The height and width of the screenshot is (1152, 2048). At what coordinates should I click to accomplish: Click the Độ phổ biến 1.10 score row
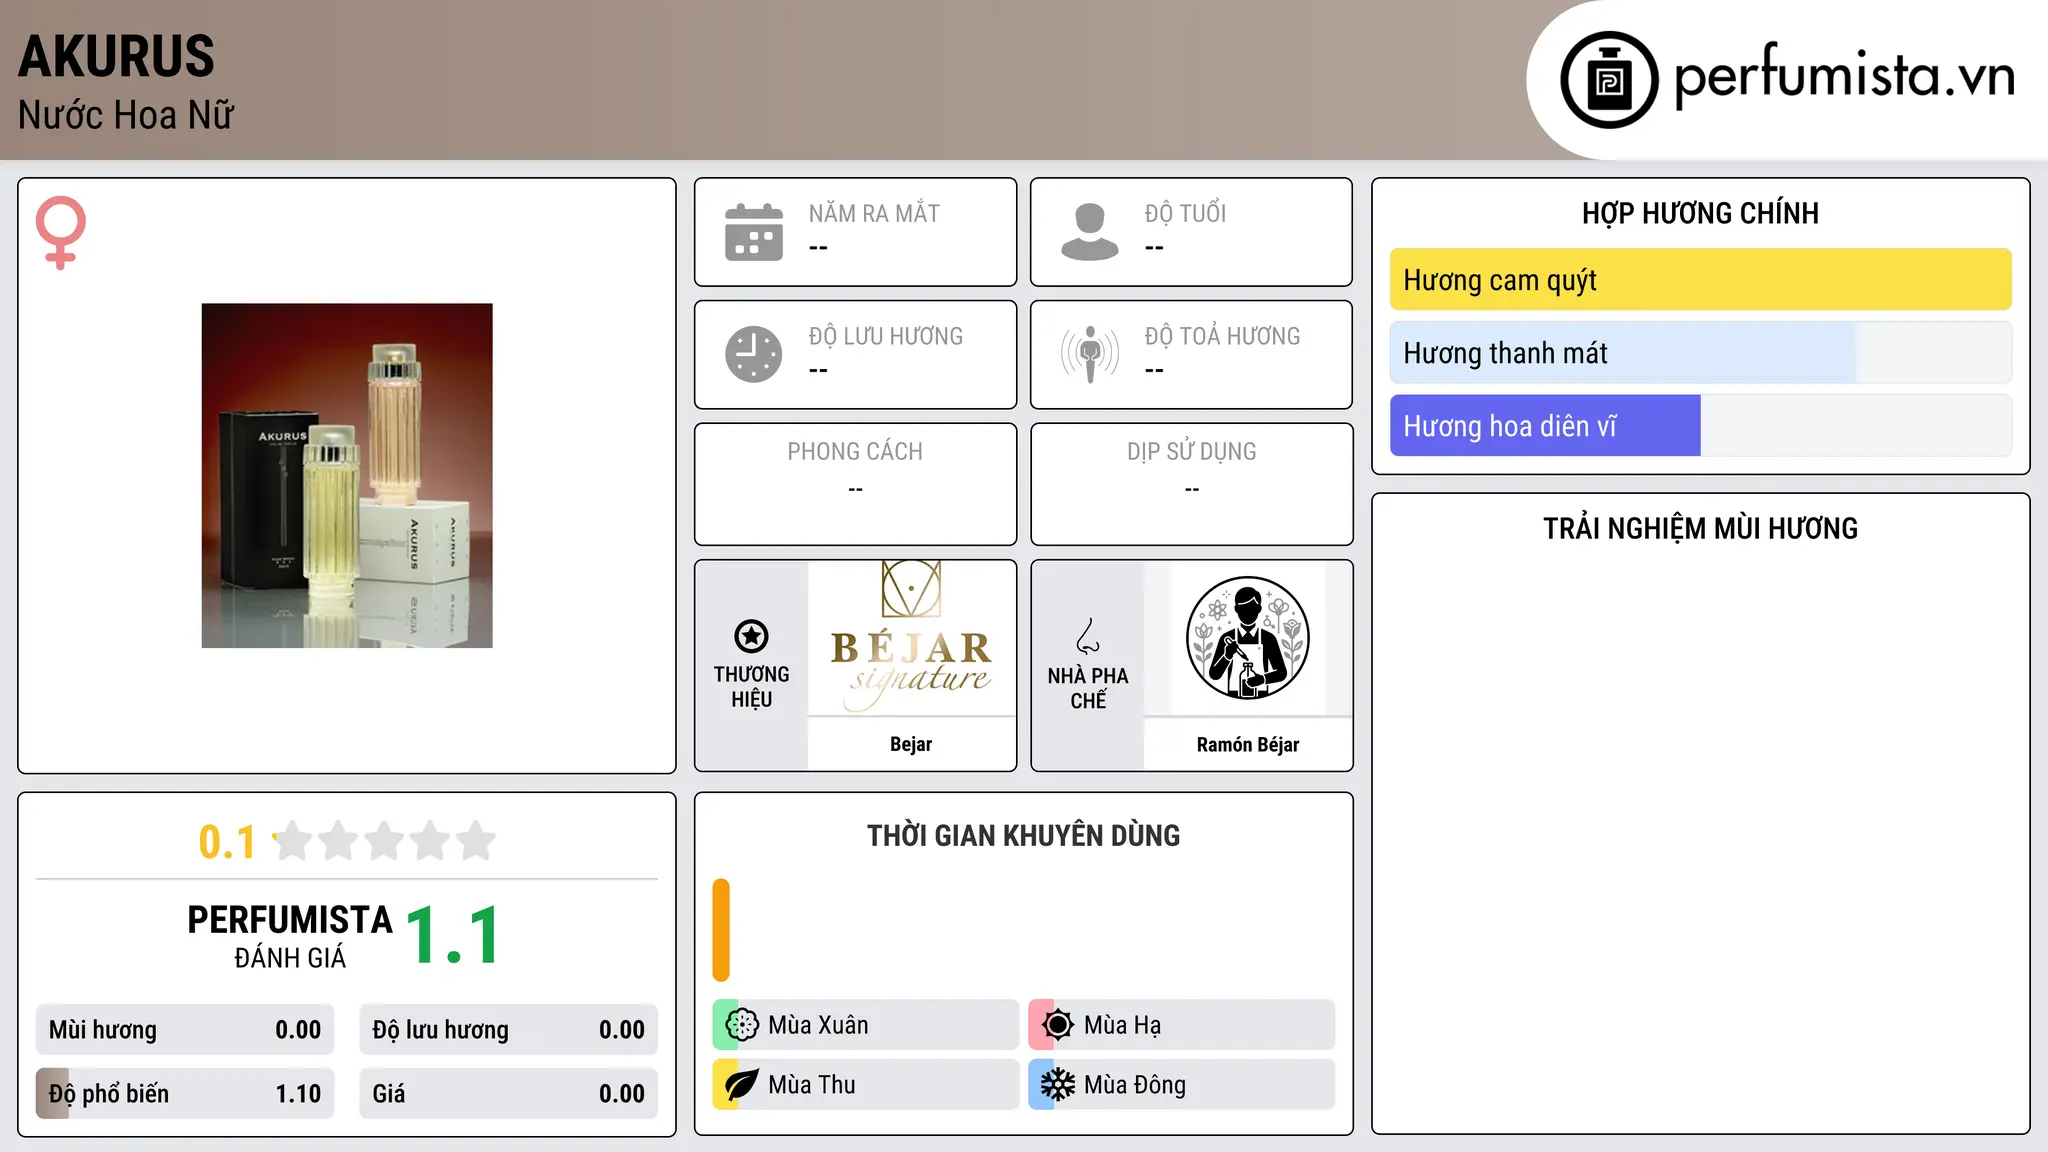185,1094
